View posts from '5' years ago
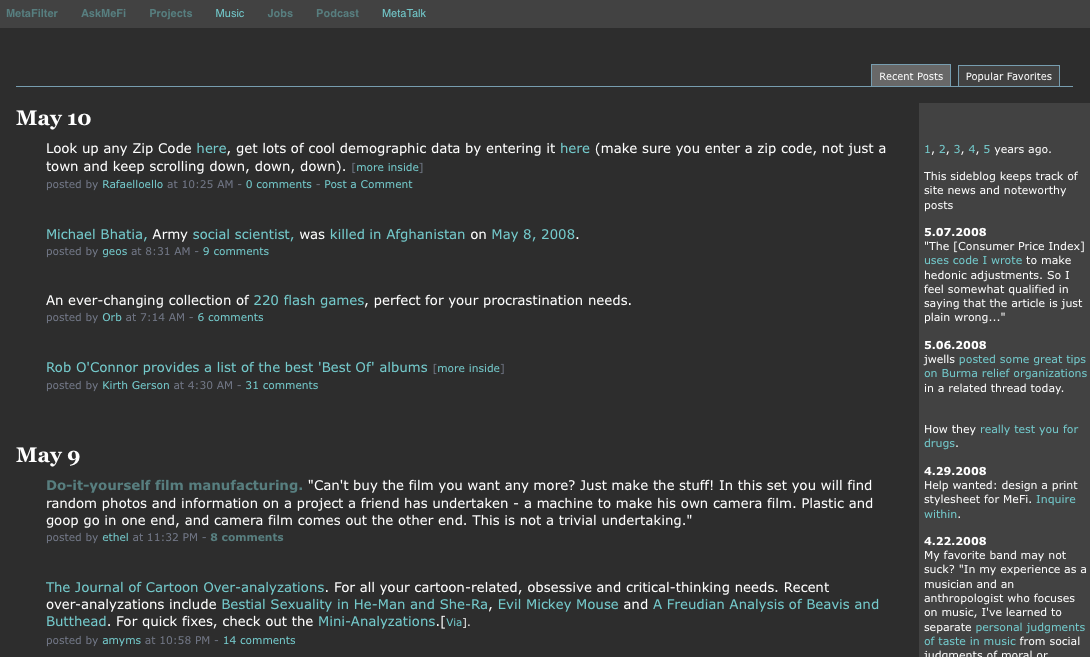This screenshot has width=1090, height=657. (x=986, y=149)
